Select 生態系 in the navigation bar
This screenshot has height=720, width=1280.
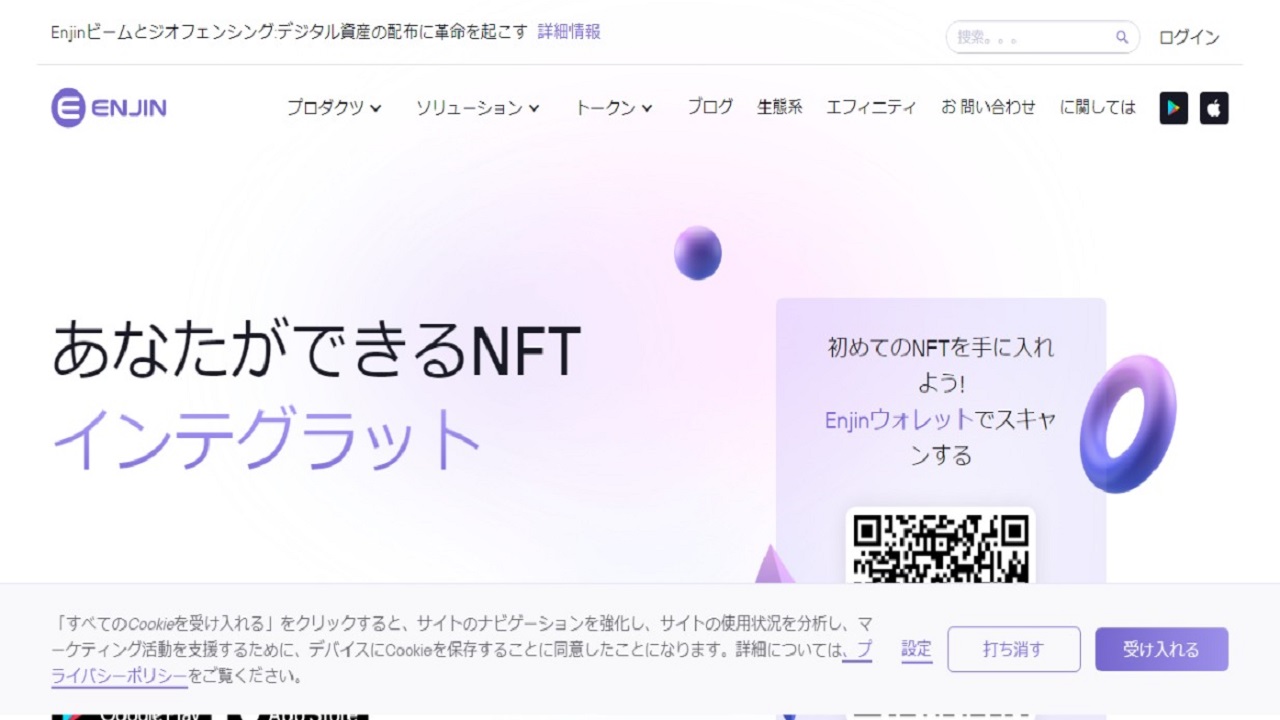(780, 107)
